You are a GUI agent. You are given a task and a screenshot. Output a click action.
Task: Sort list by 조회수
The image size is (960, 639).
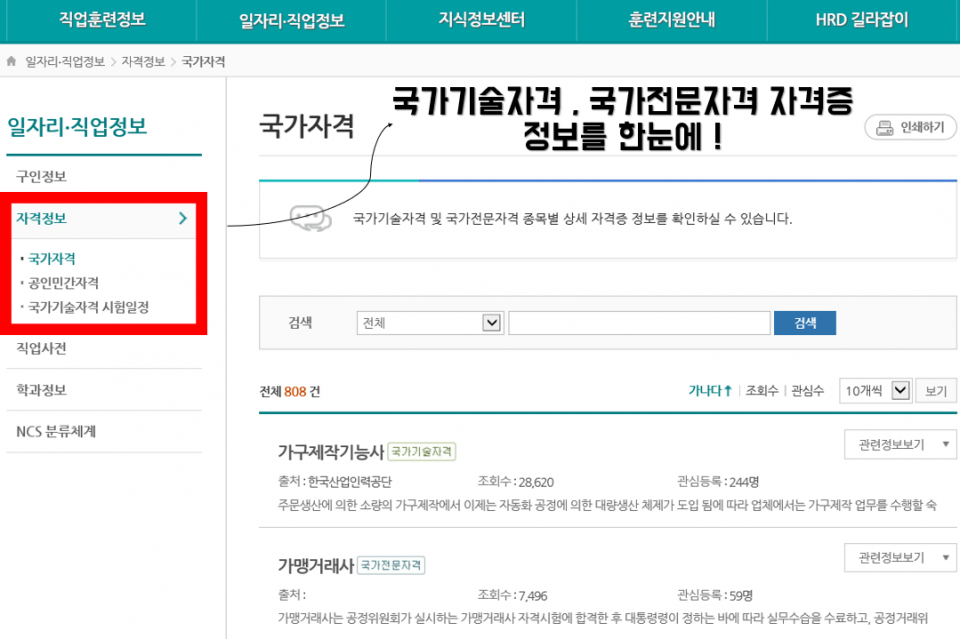click(762, 391)
